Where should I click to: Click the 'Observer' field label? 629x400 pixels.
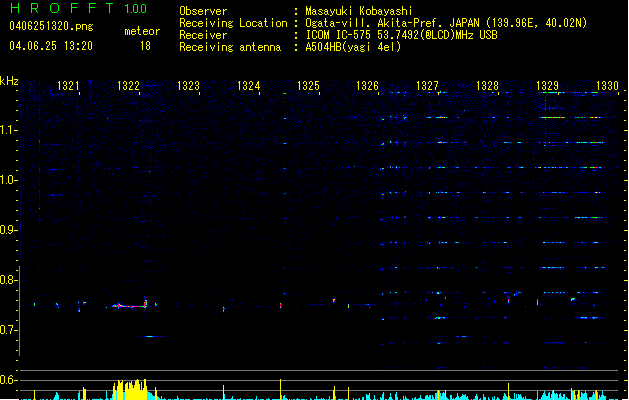pos(203,11)
